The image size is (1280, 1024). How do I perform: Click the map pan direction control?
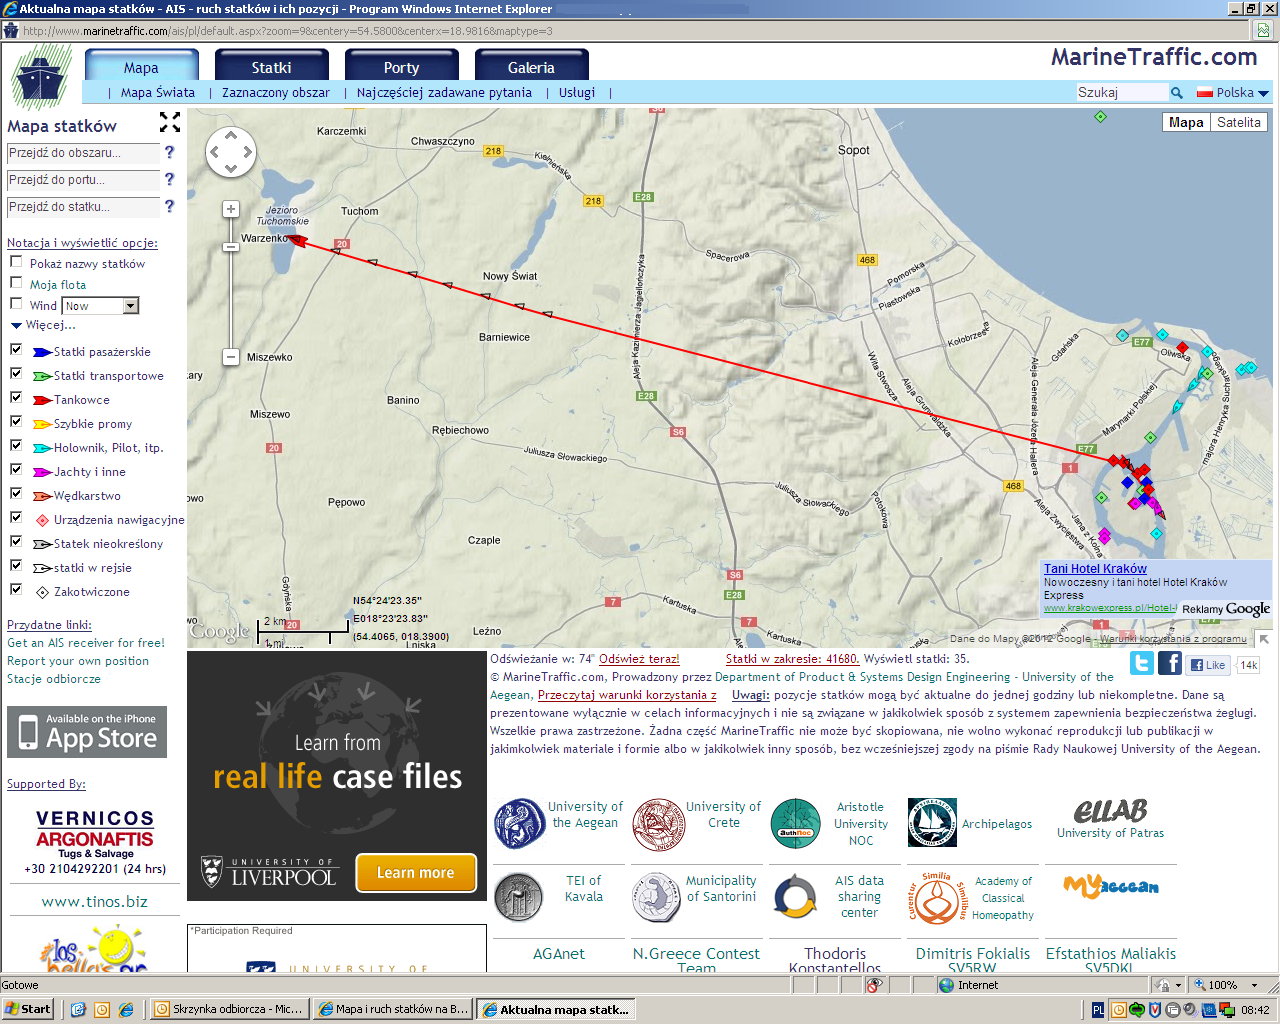231,153
